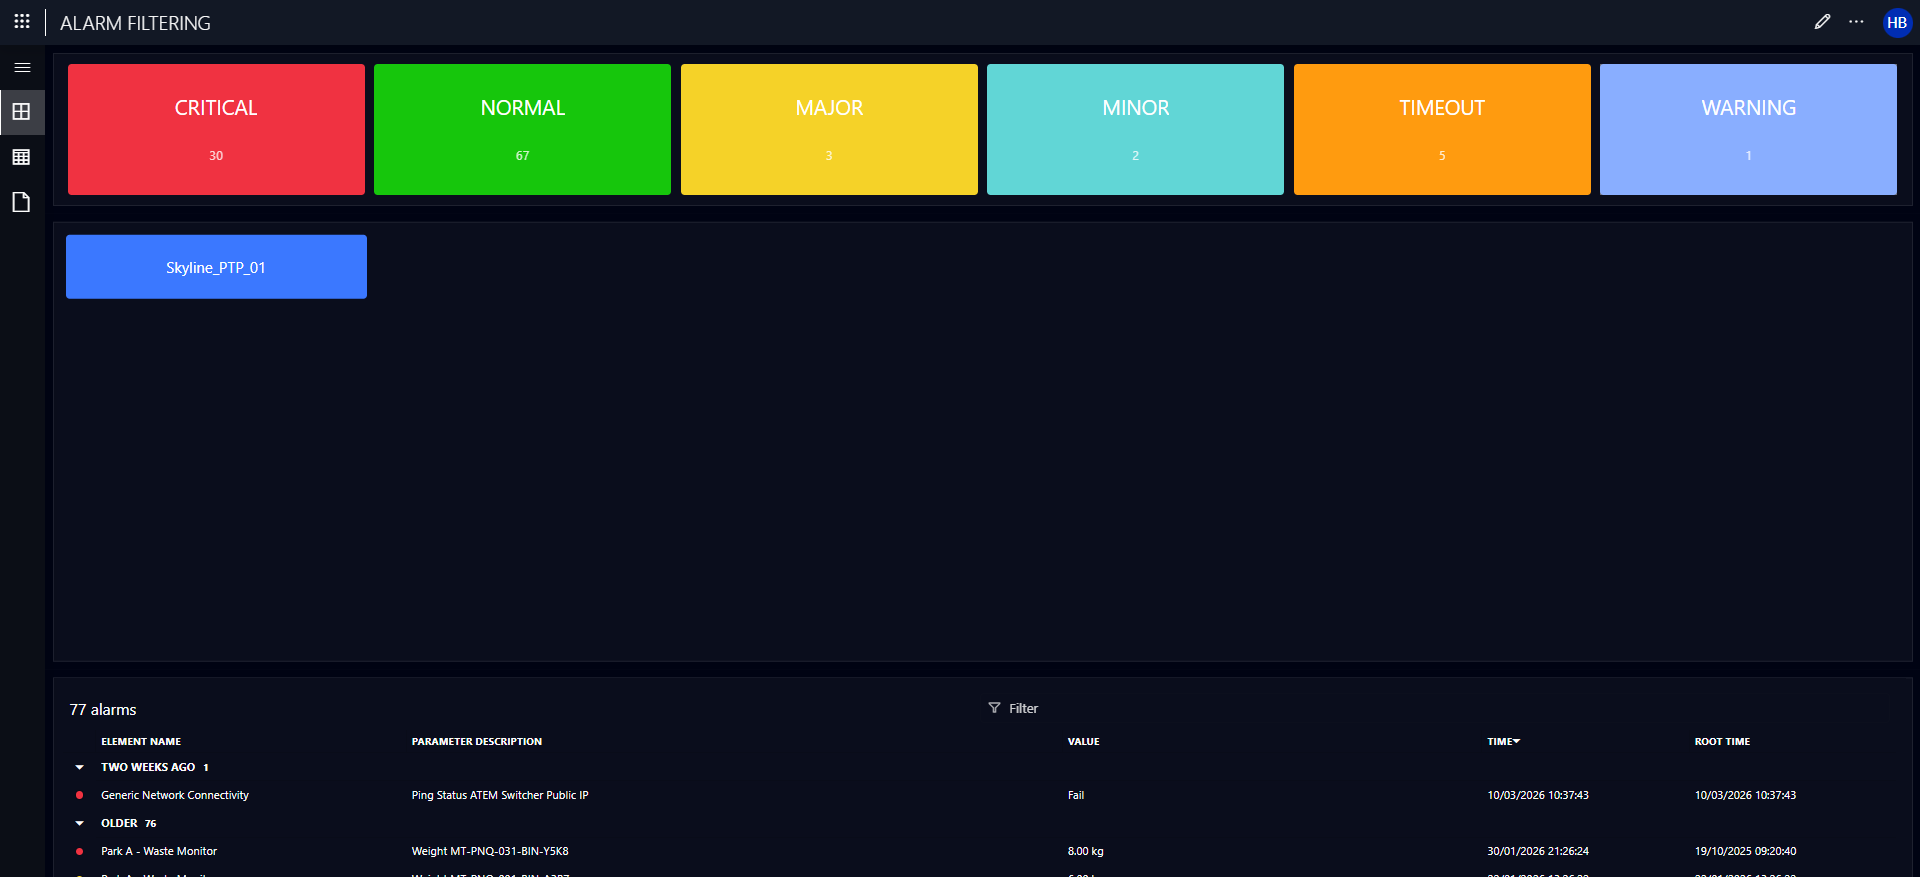Open the HB user profile avatar
Image resolution: width=1920 pixels, height=877 pixels.
[x=1896, y=23]
